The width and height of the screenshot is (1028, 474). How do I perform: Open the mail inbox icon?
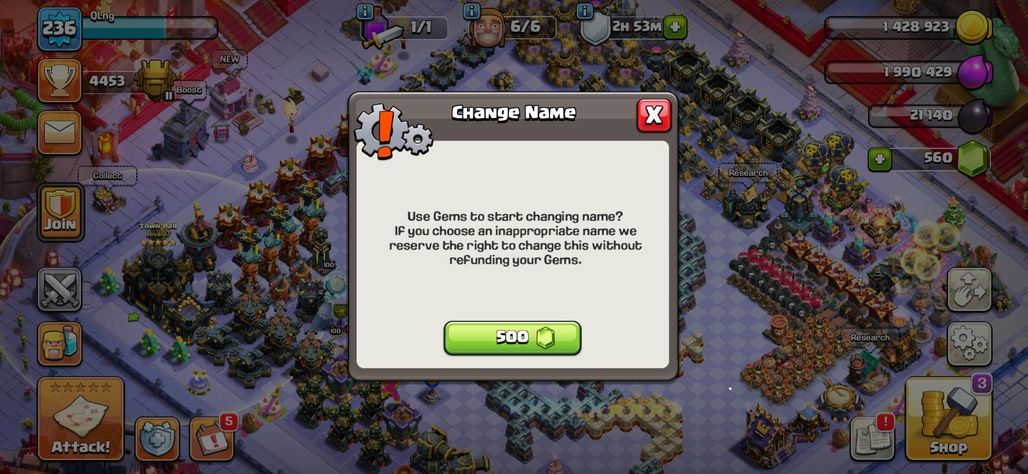pos(60,133)
